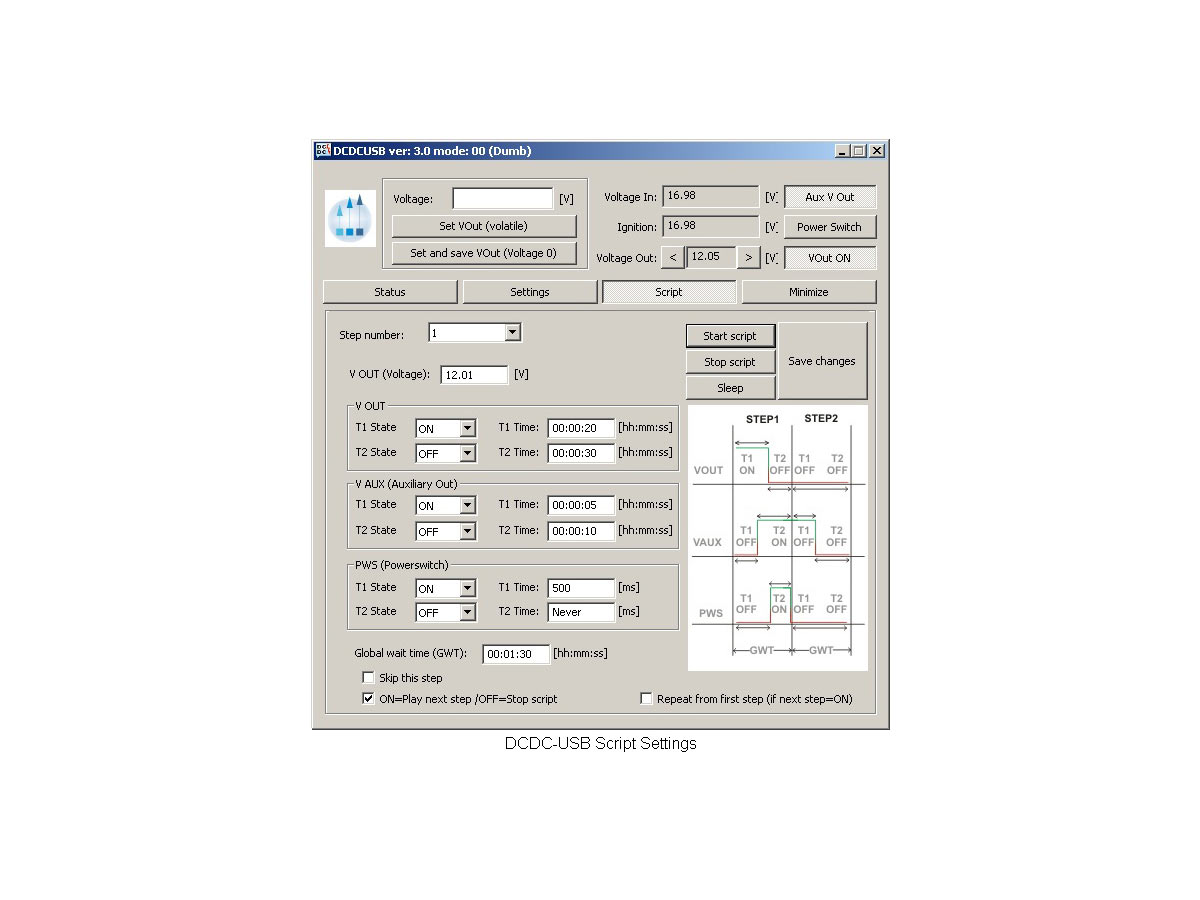Start the script

click(730, 336)
